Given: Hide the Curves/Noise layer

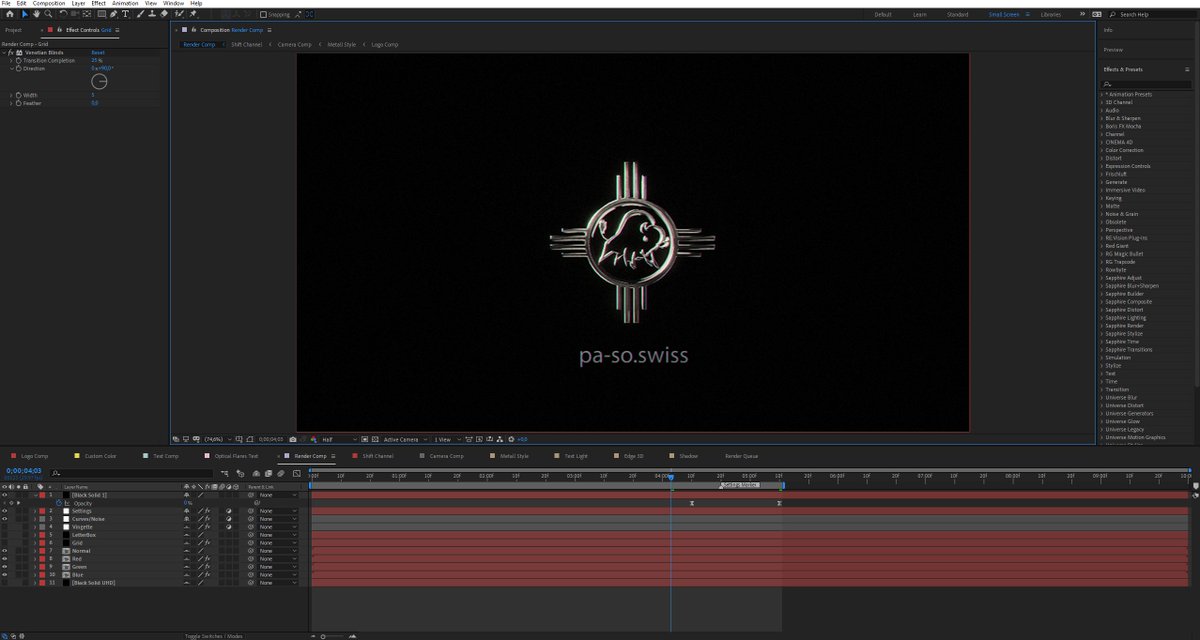Looking at the screenshot, I should pyautogui.click(x=5, y=519).
